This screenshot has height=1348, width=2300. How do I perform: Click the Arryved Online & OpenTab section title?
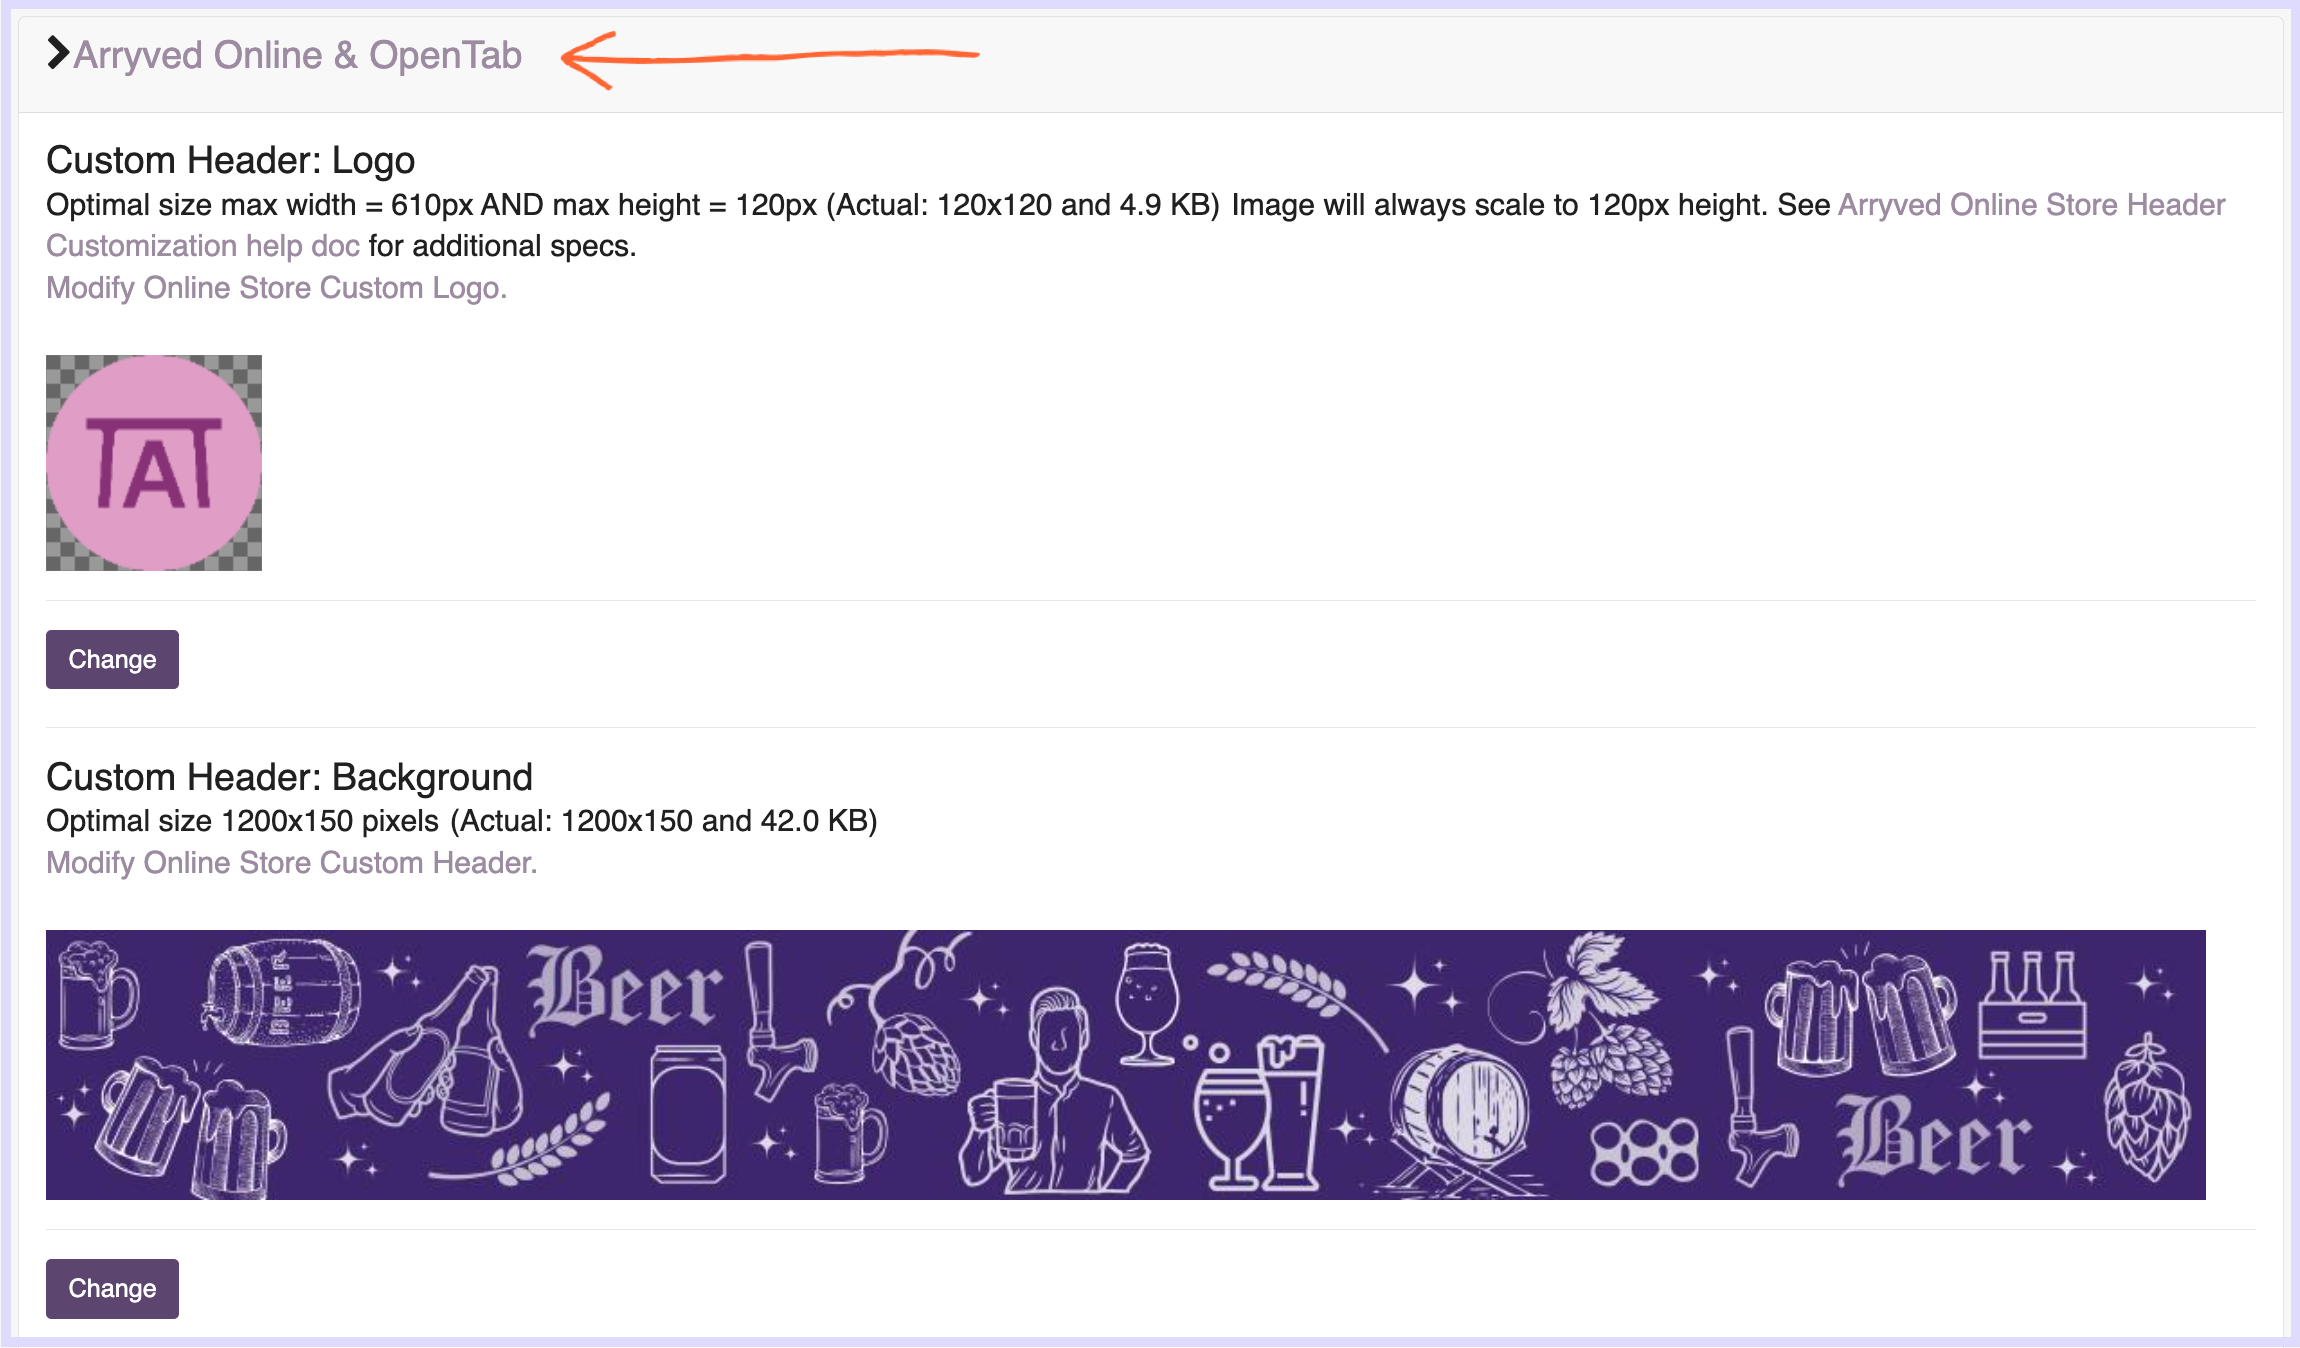click(x=297, y=55)
